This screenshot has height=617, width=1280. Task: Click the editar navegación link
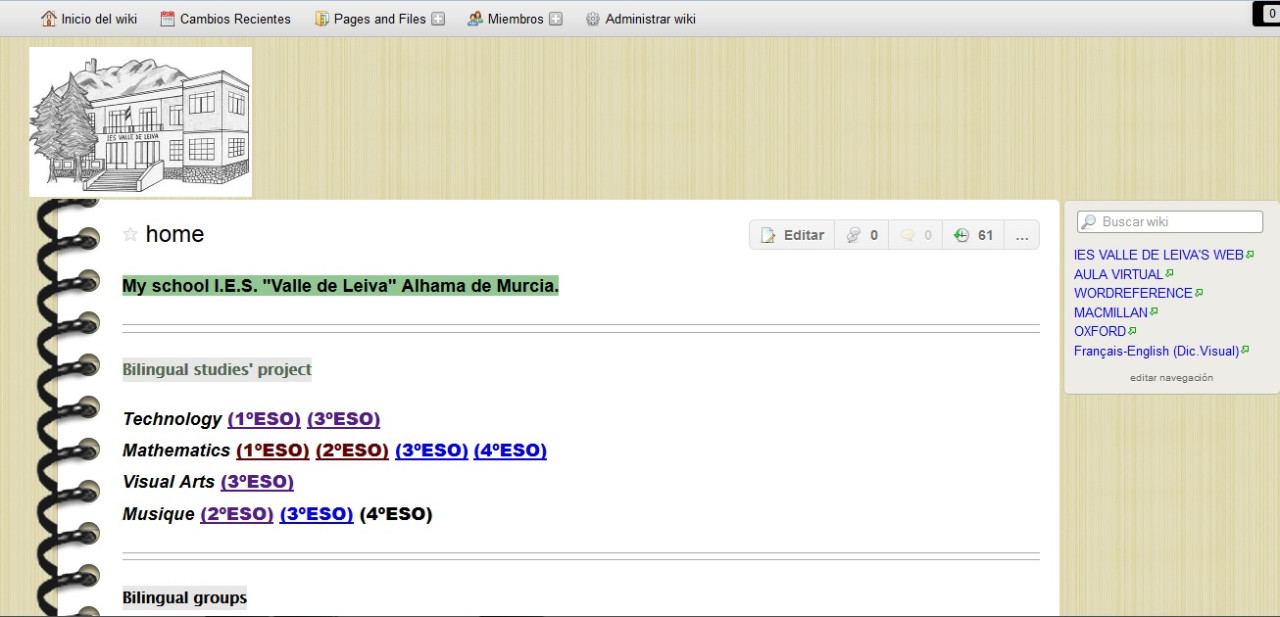tap(1171, 378)
